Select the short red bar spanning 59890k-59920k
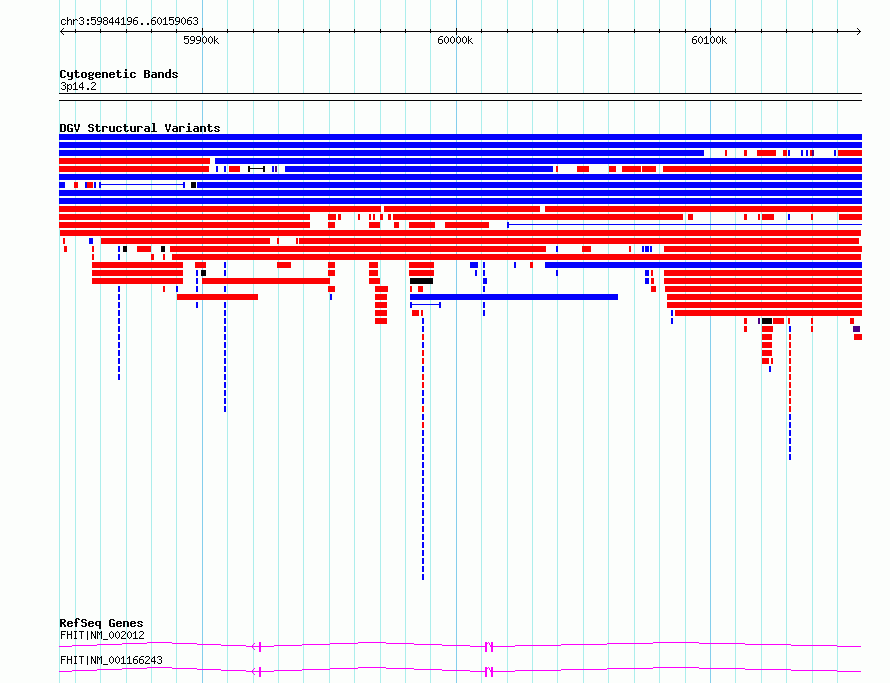Image resolution: width=890 pixels, height=683 pixels. (x=217, y=297)
